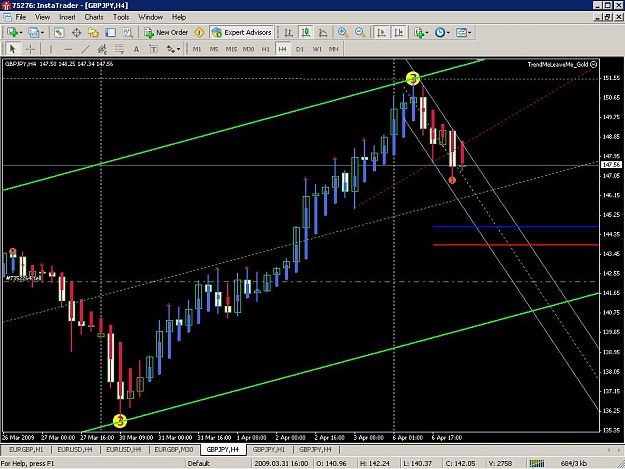Switch to the GBPJPY,H1 chart tab
This screenshot has height=469, width=625.
[x=269, y=449]
